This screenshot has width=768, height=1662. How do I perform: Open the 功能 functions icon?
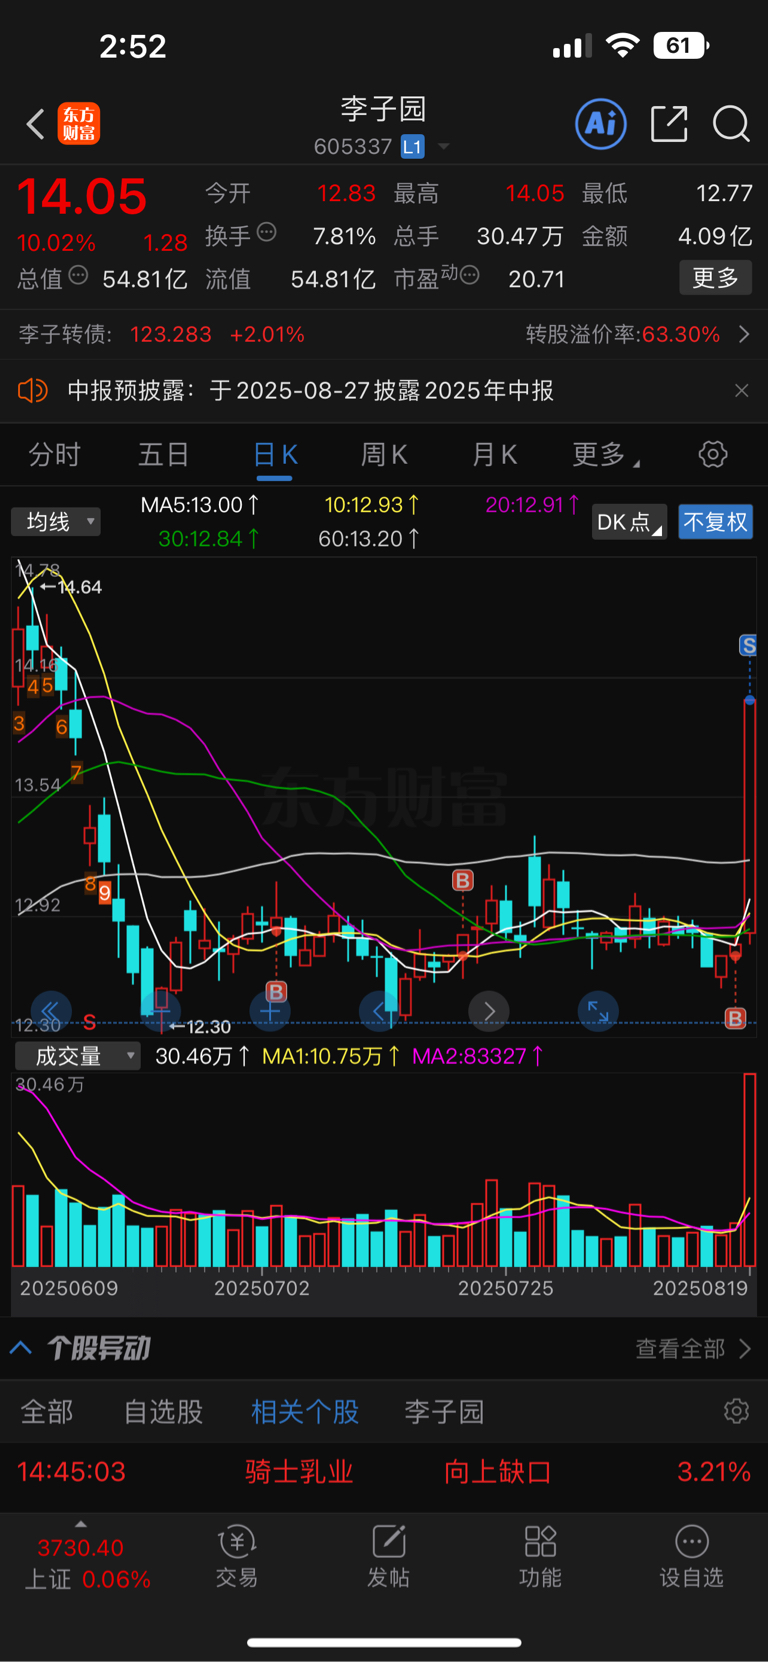[x=540, y=1556]
